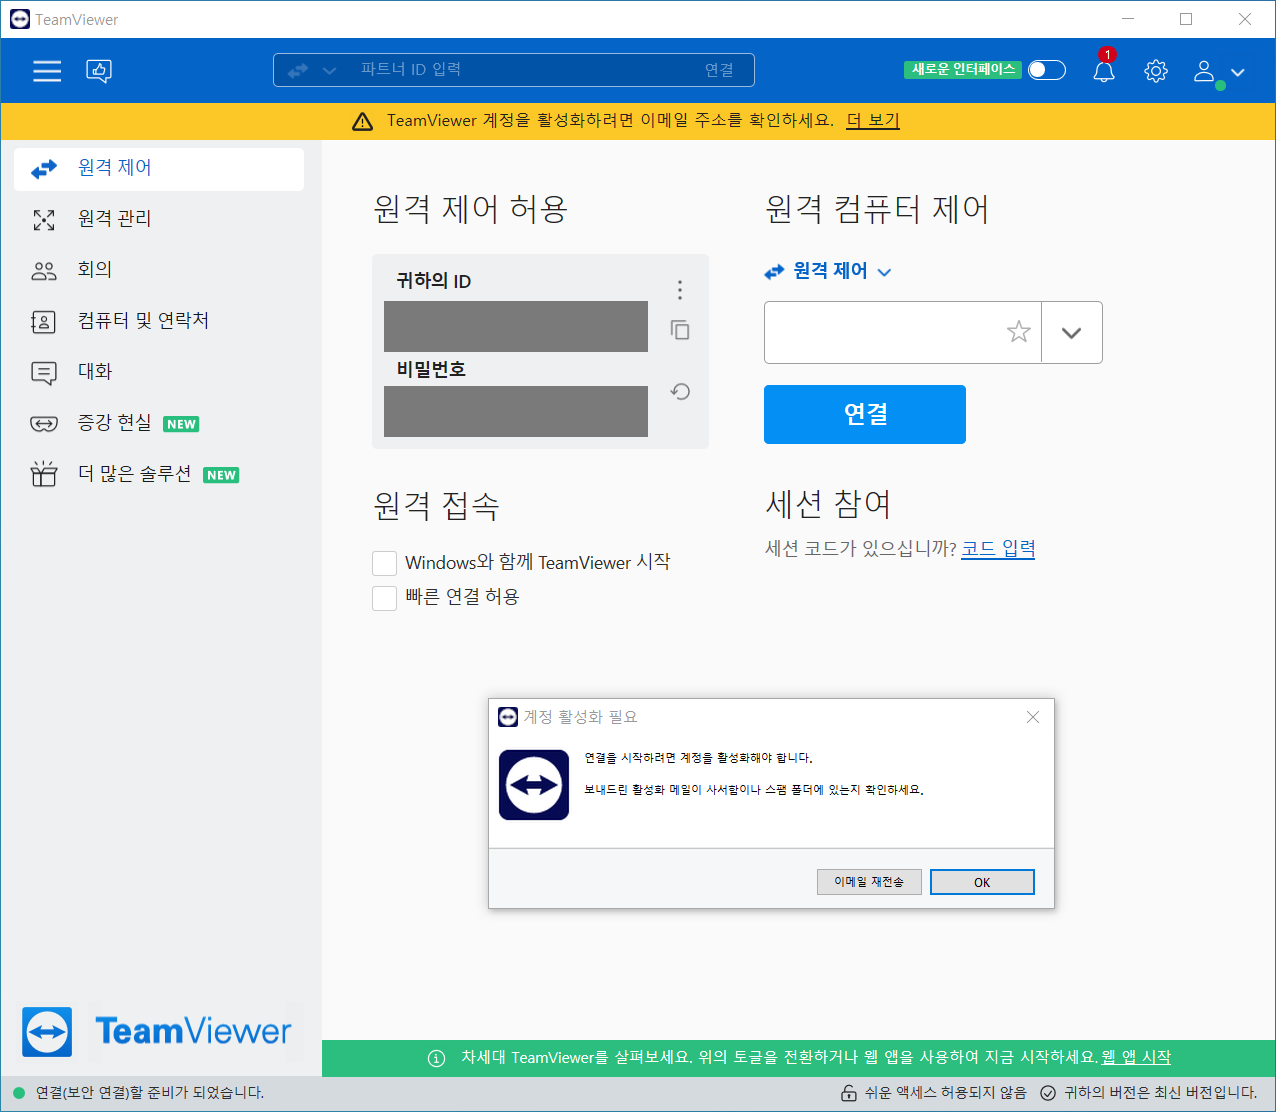The width and height of the screenshot is (1276, 1112).
Task: Enable 빠른 연결 허용
Action: 384,597
